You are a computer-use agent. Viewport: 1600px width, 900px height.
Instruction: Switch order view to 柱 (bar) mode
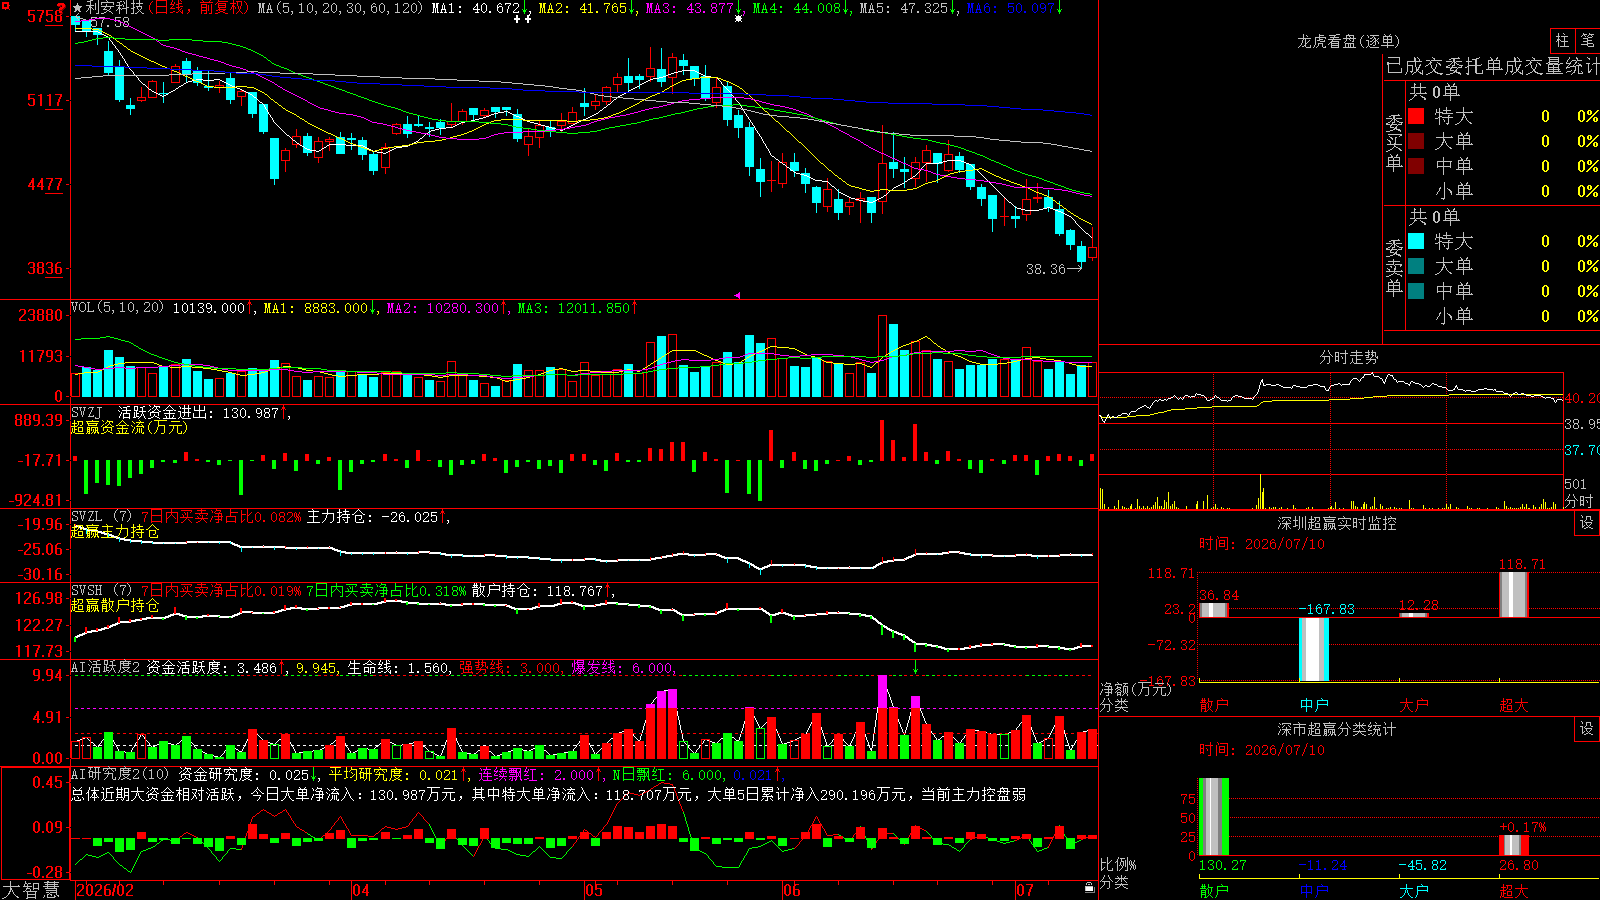coord(1562,40)
